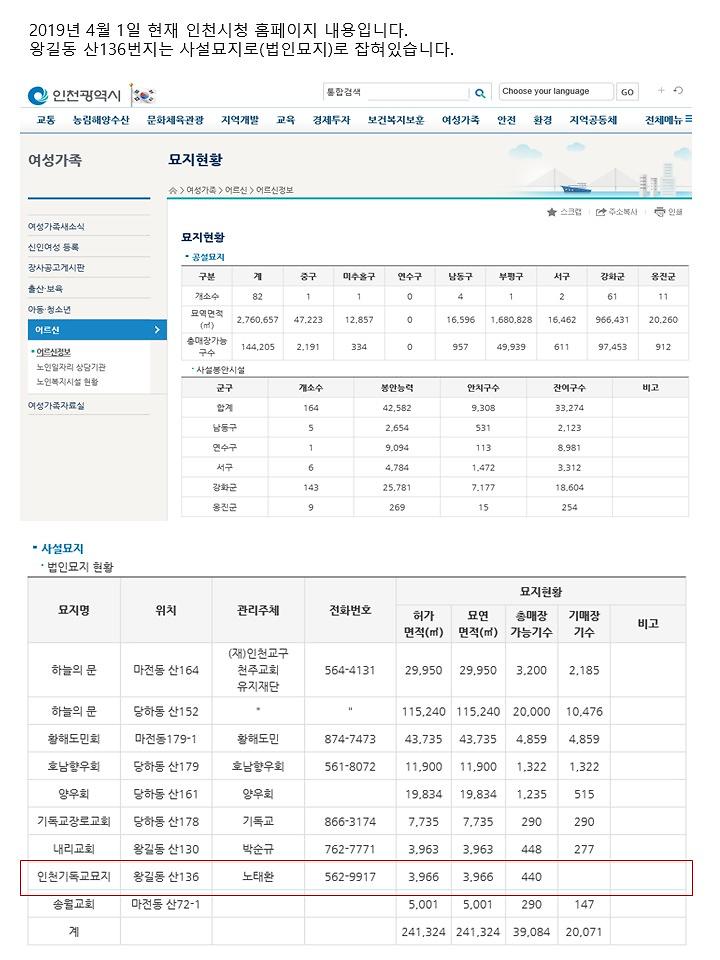Open the 안전 top menu

click(x=506, y=120)
